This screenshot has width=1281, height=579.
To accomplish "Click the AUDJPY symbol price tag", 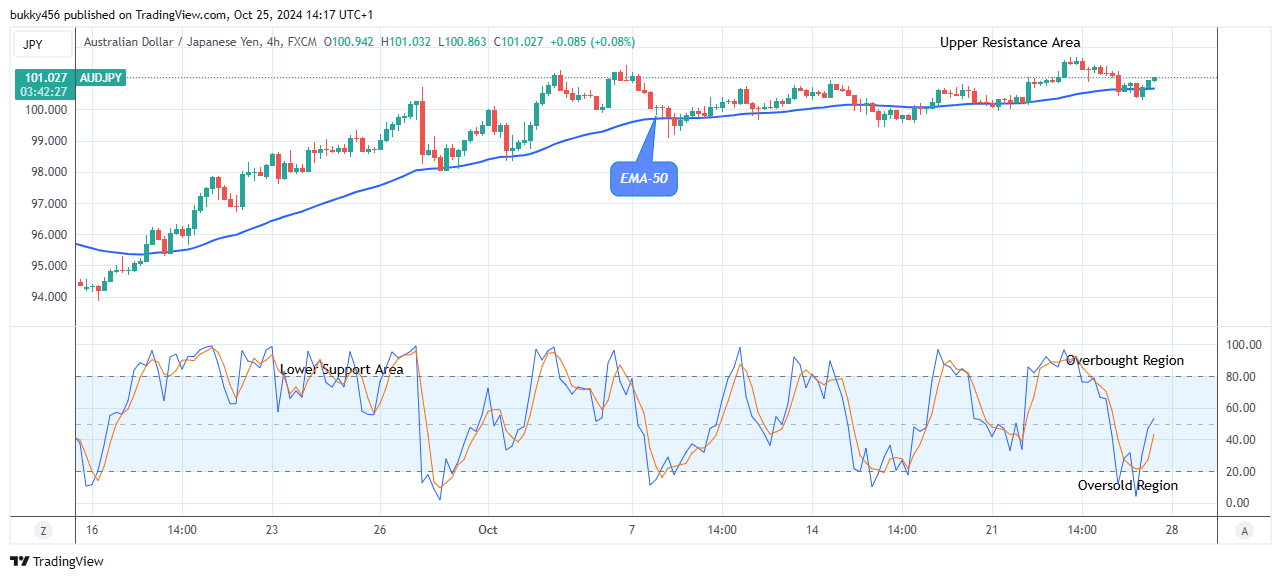I will 102,77.
